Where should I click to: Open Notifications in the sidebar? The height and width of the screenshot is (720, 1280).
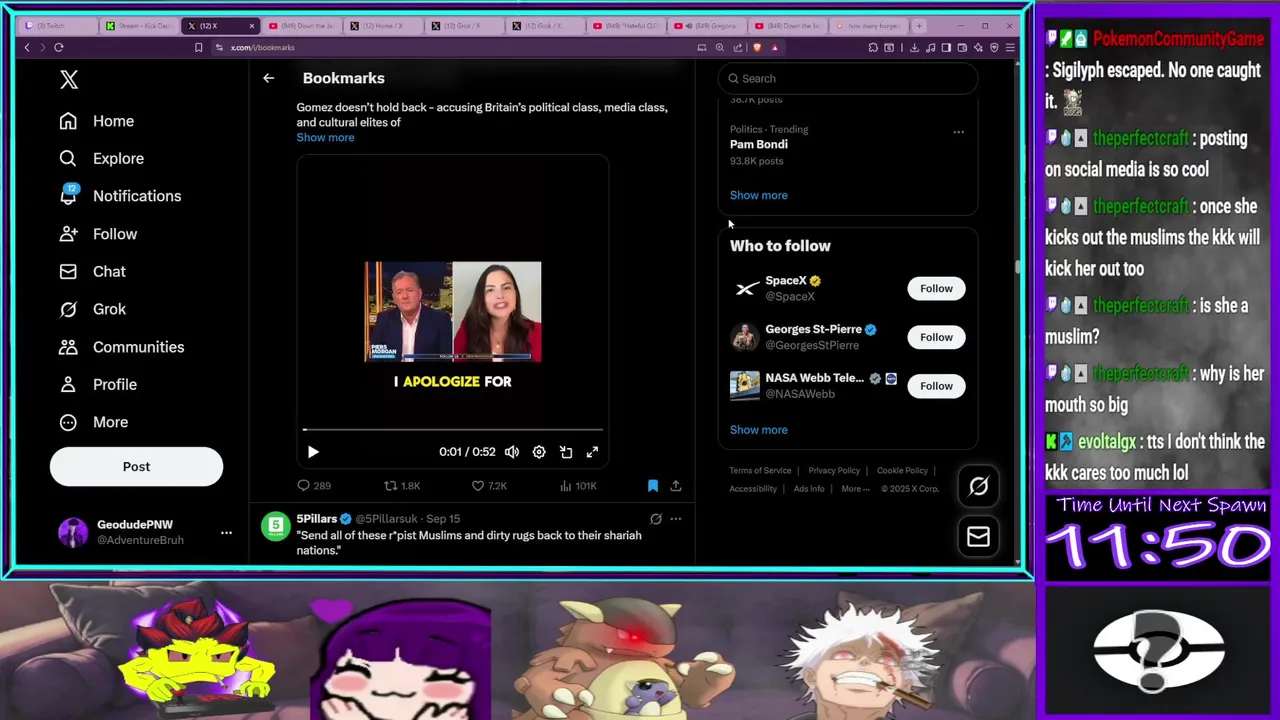[120, 196]
